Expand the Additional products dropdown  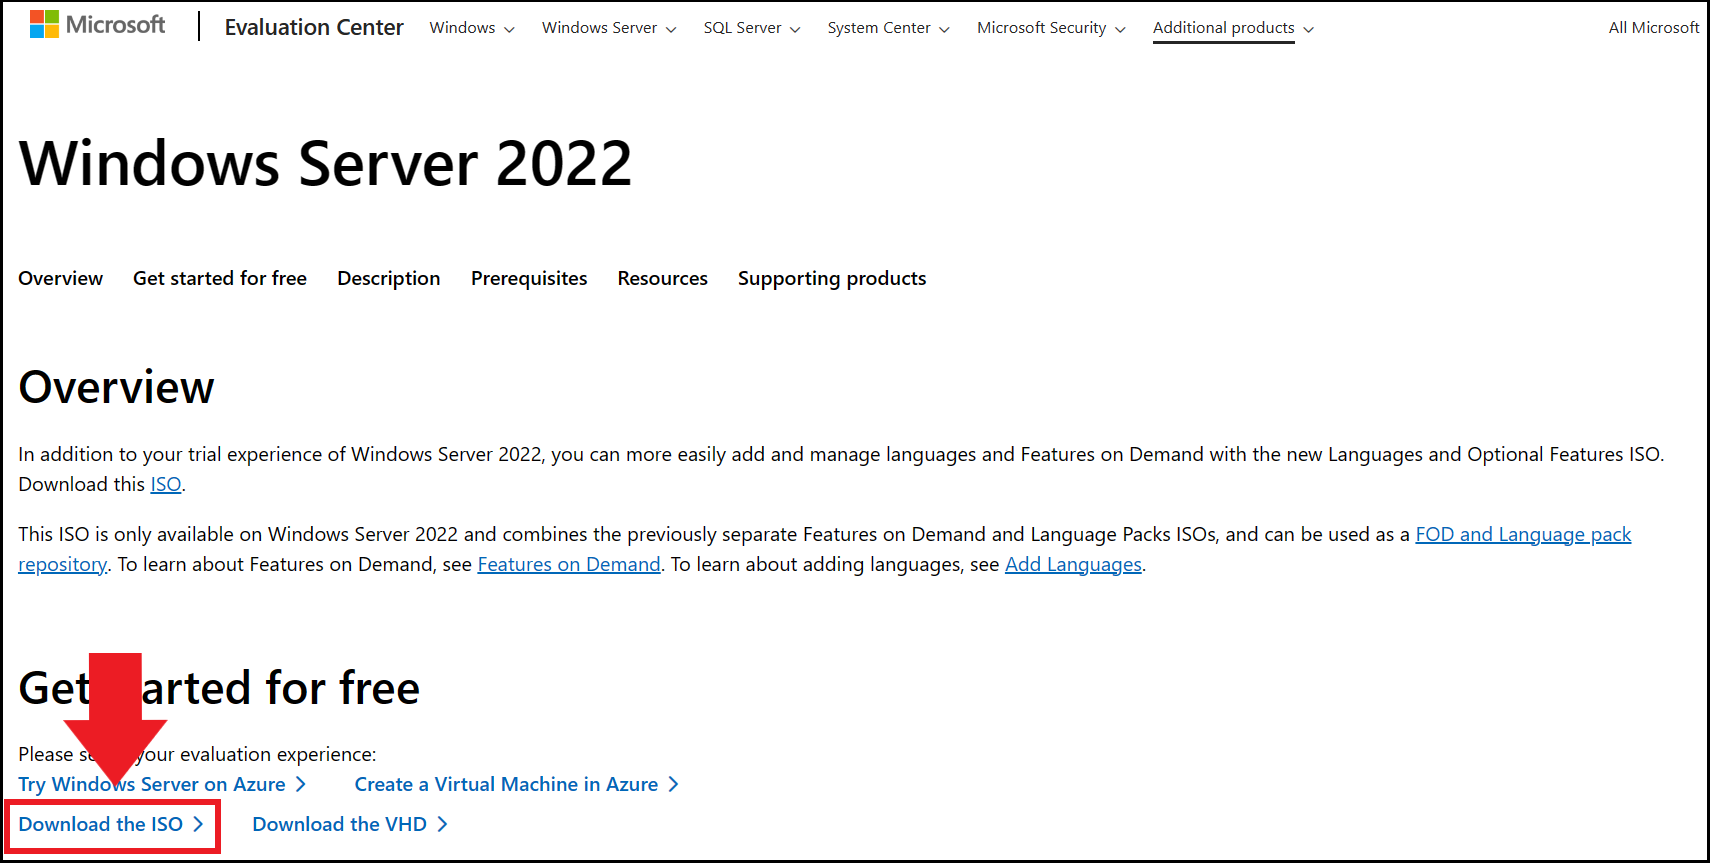tap(1233, 28)
